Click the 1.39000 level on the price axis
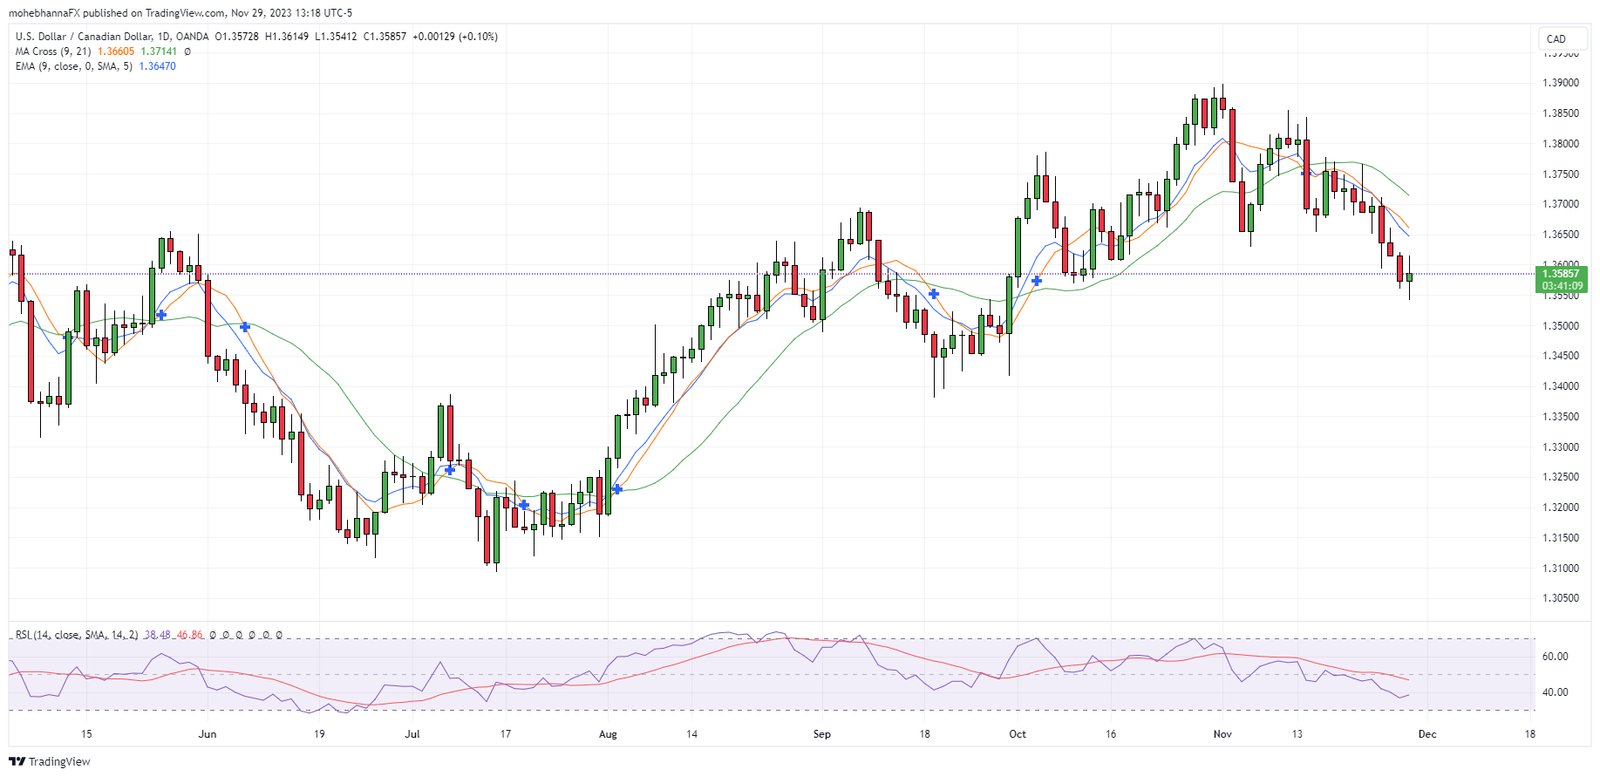 [x=1560, y=83]
